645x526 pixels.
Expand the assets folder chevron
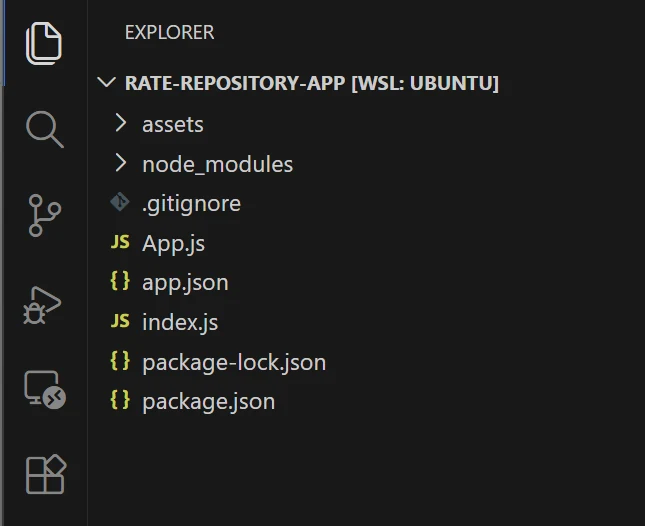tap(121, 123)
